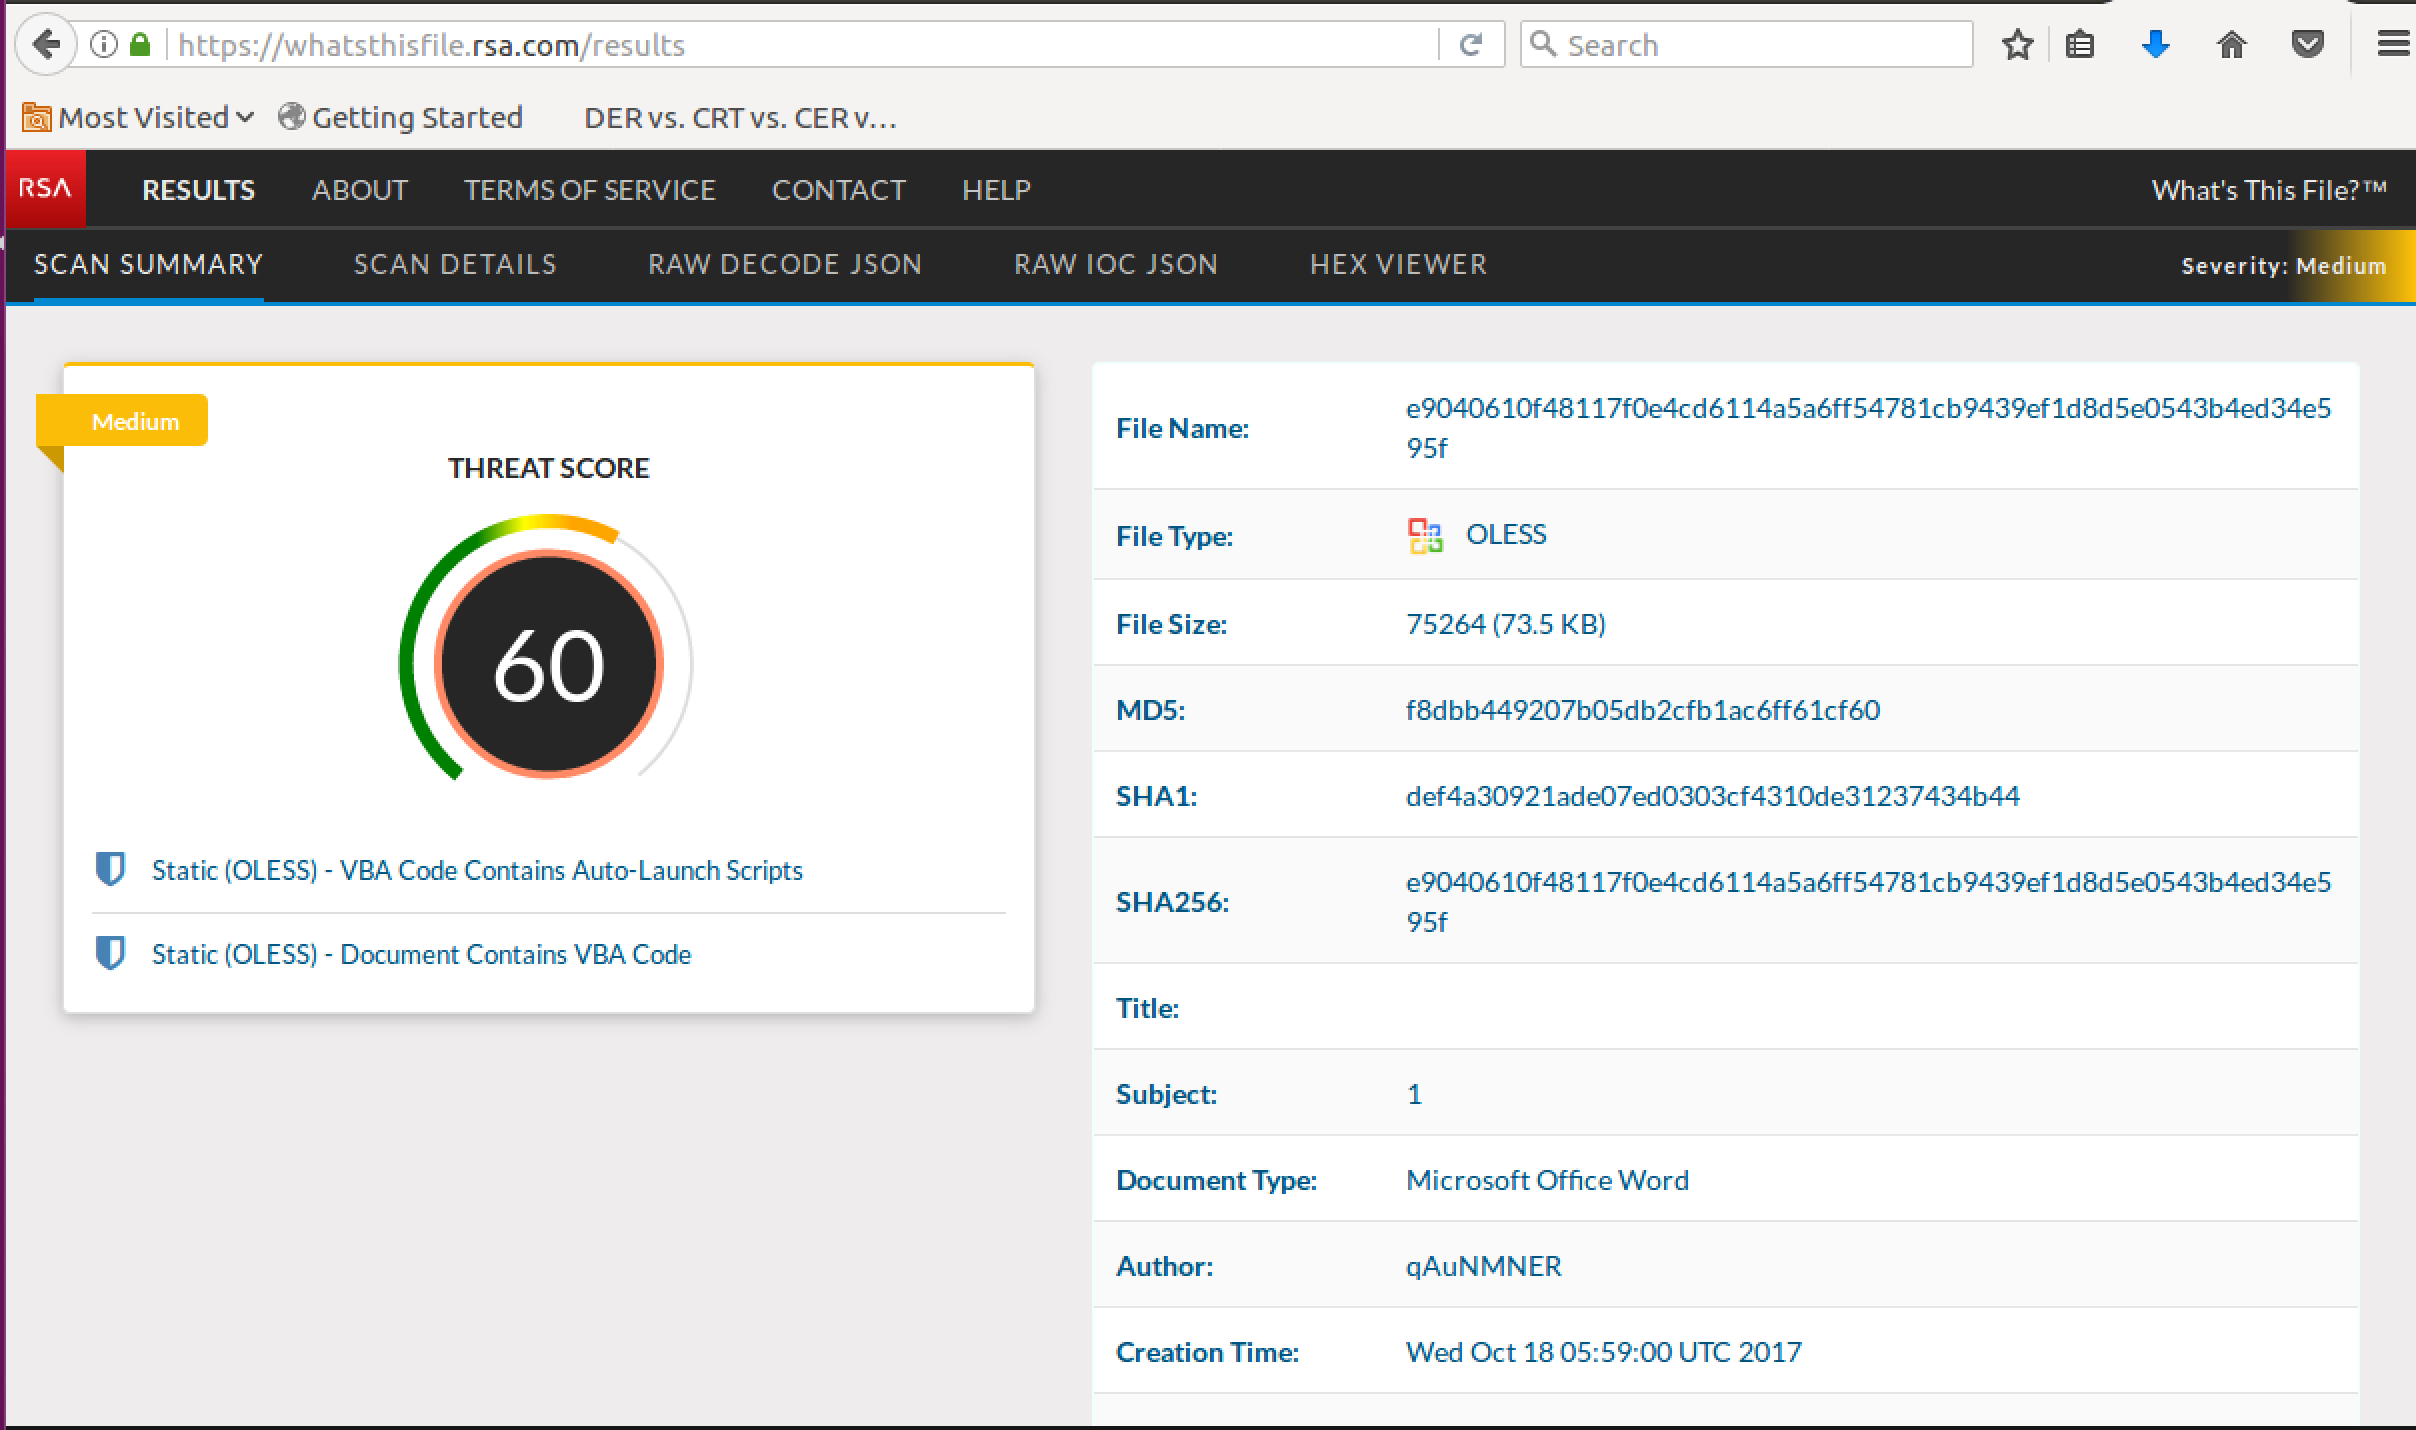2416x1430 pixels.
Task: Click the Document Contains VBA Code link
Action: (x=421, y=955)
